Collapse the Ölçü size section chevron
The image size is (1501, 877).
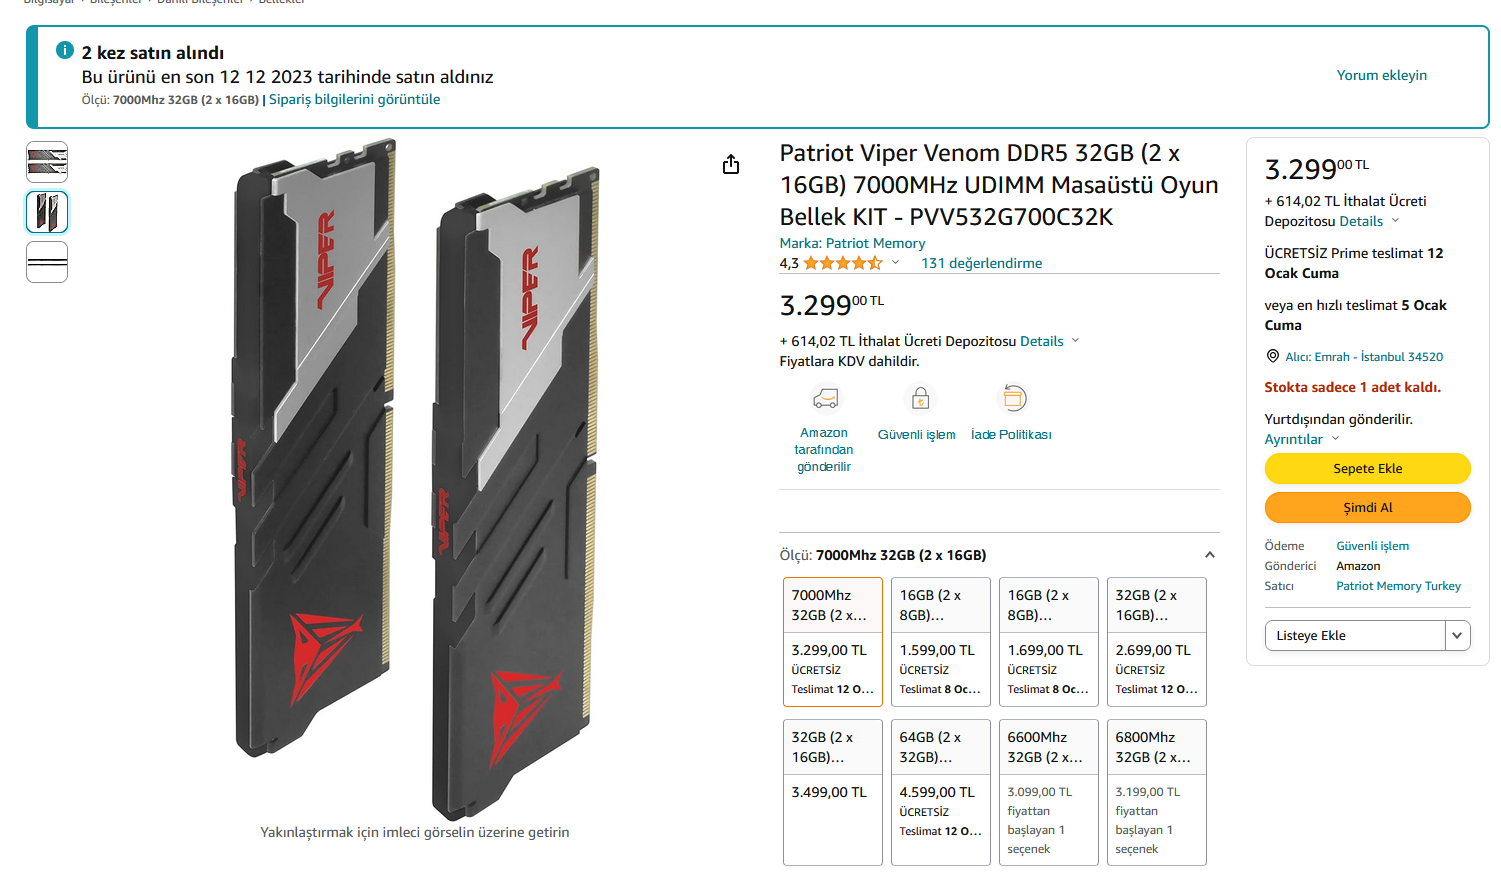coord(1210,555)
